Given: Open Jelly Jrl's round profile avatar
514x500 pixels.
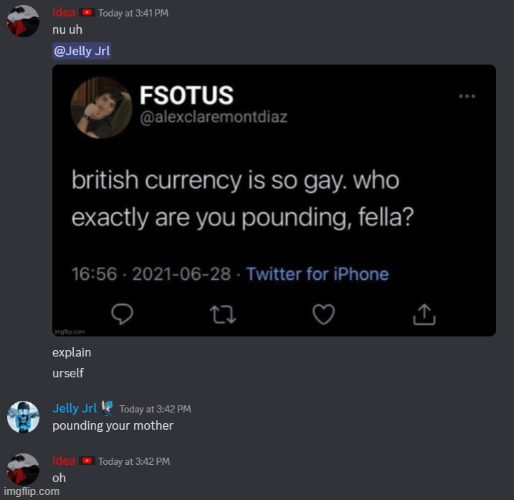Looking at the screenshot, I should [x=23, y=417].
